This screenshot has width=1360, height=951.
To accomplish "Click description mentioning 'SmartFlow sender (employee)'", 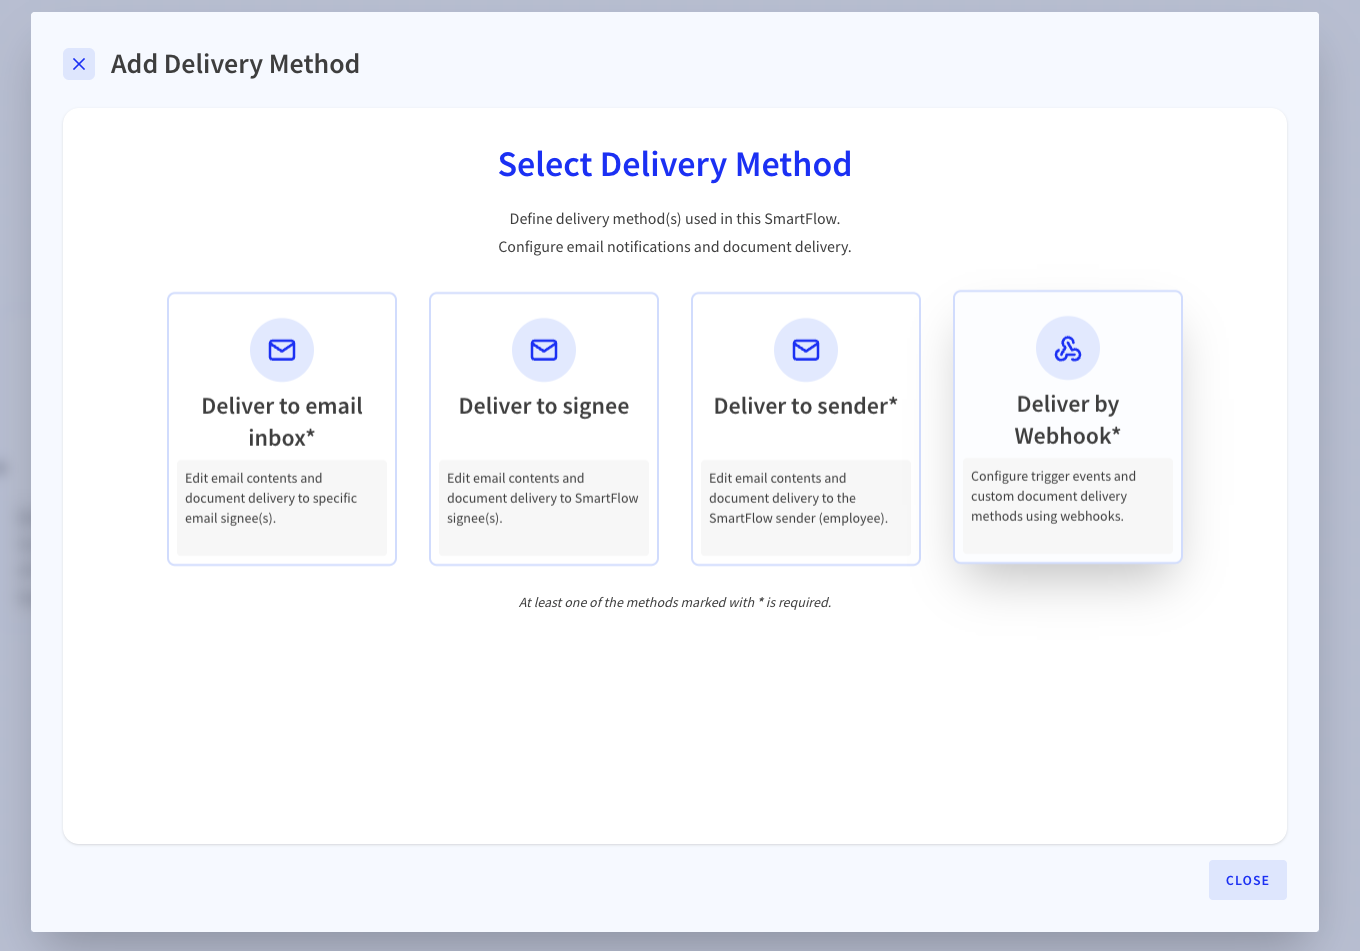I will point(798,498).
